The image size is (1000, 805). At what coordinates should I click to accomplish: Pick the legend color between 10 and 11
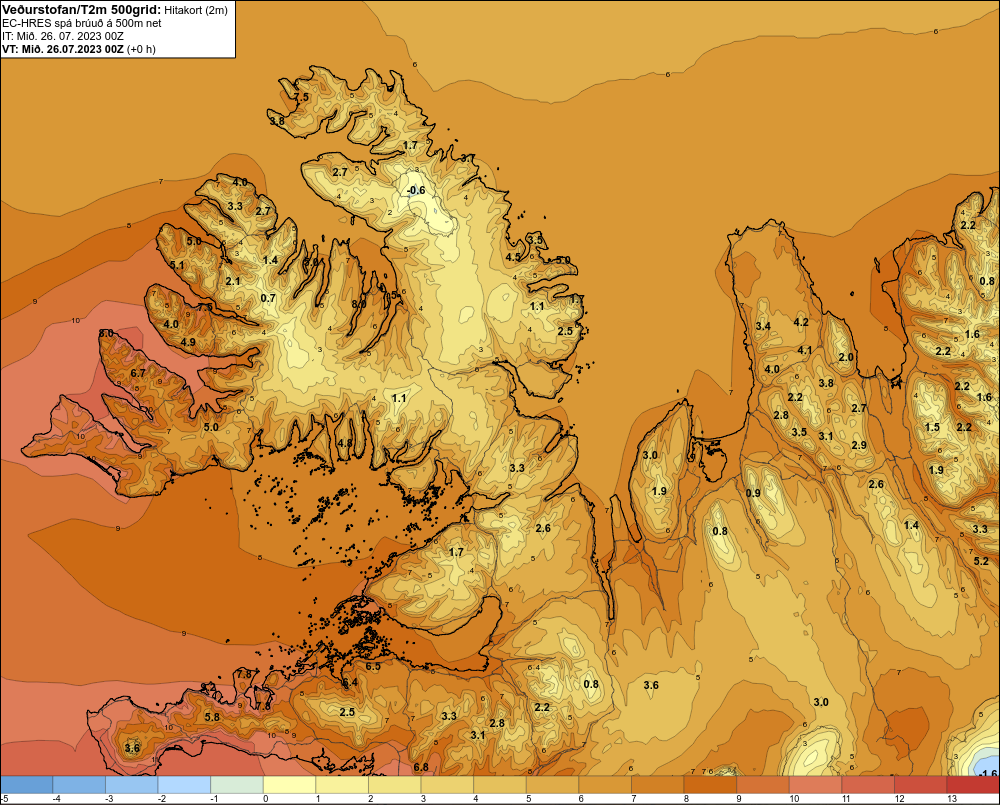click(x=815, y=784)
